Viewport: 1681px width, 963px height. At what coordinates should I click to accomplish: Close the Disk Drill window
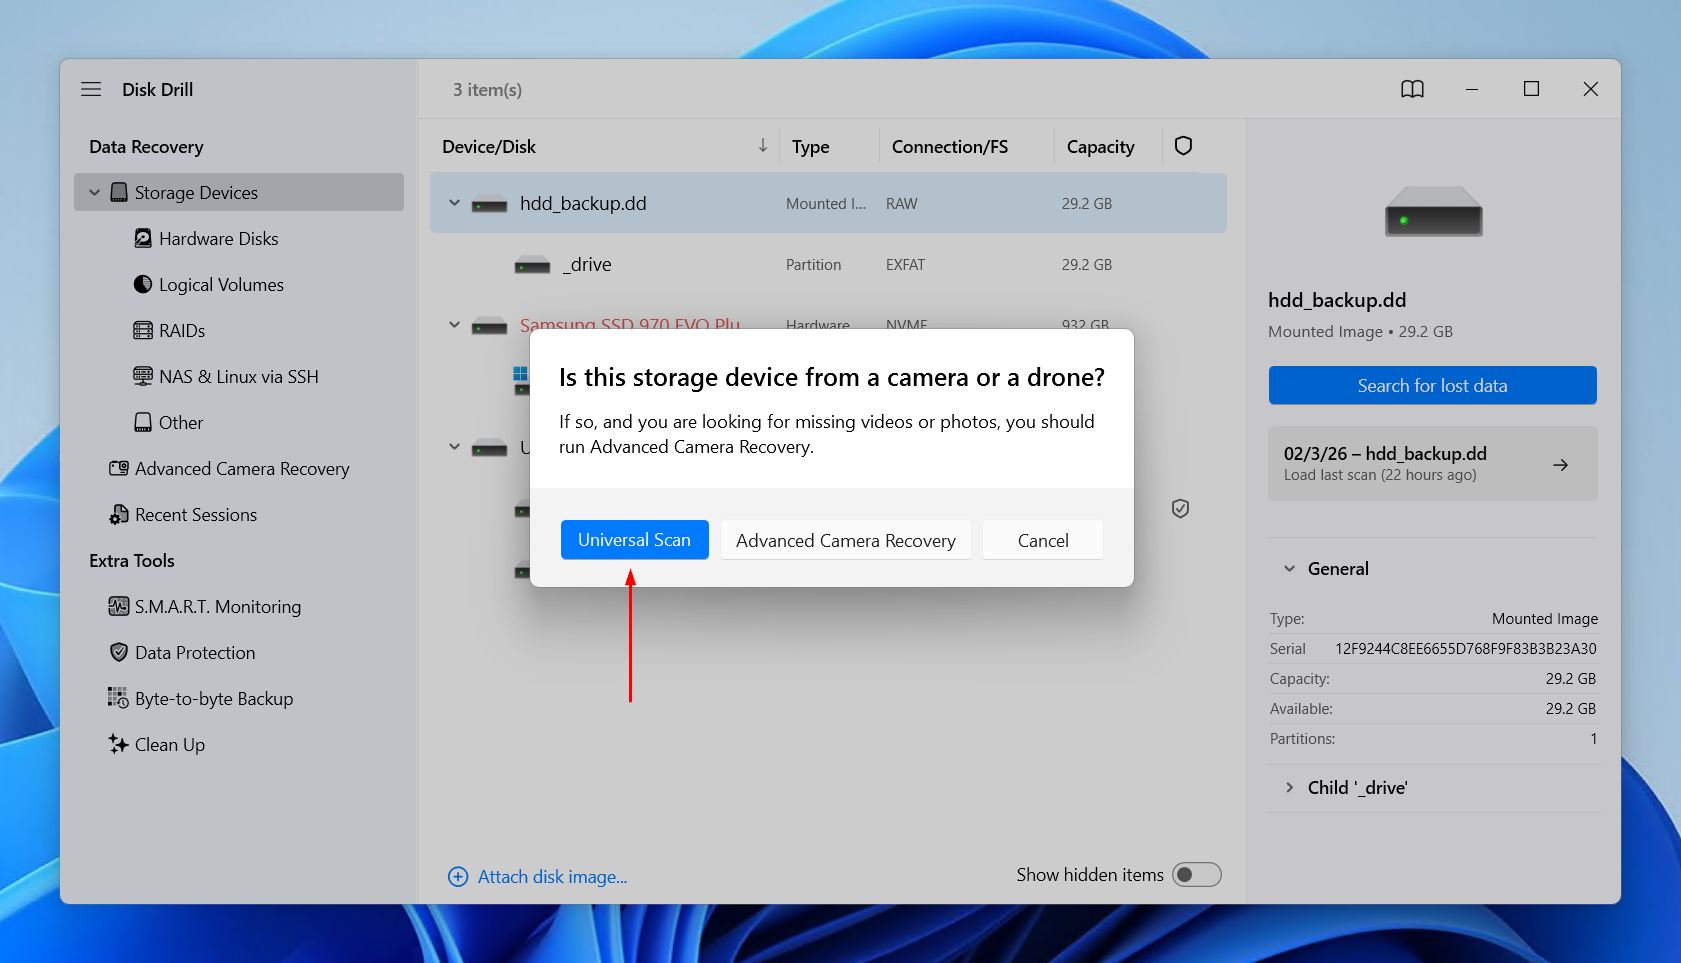coord(1590,89)
